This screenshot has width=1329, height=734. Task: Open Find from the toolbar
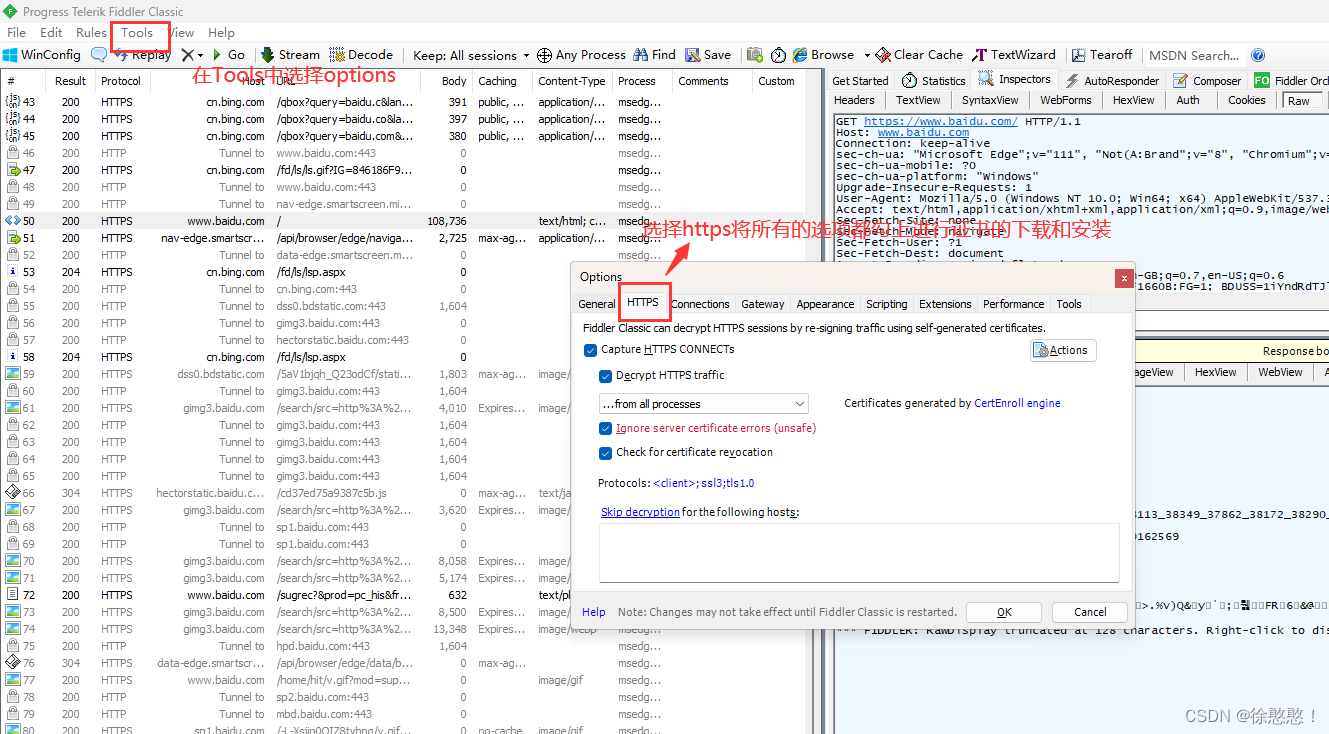pyautogui.click(x=654, y=55)
